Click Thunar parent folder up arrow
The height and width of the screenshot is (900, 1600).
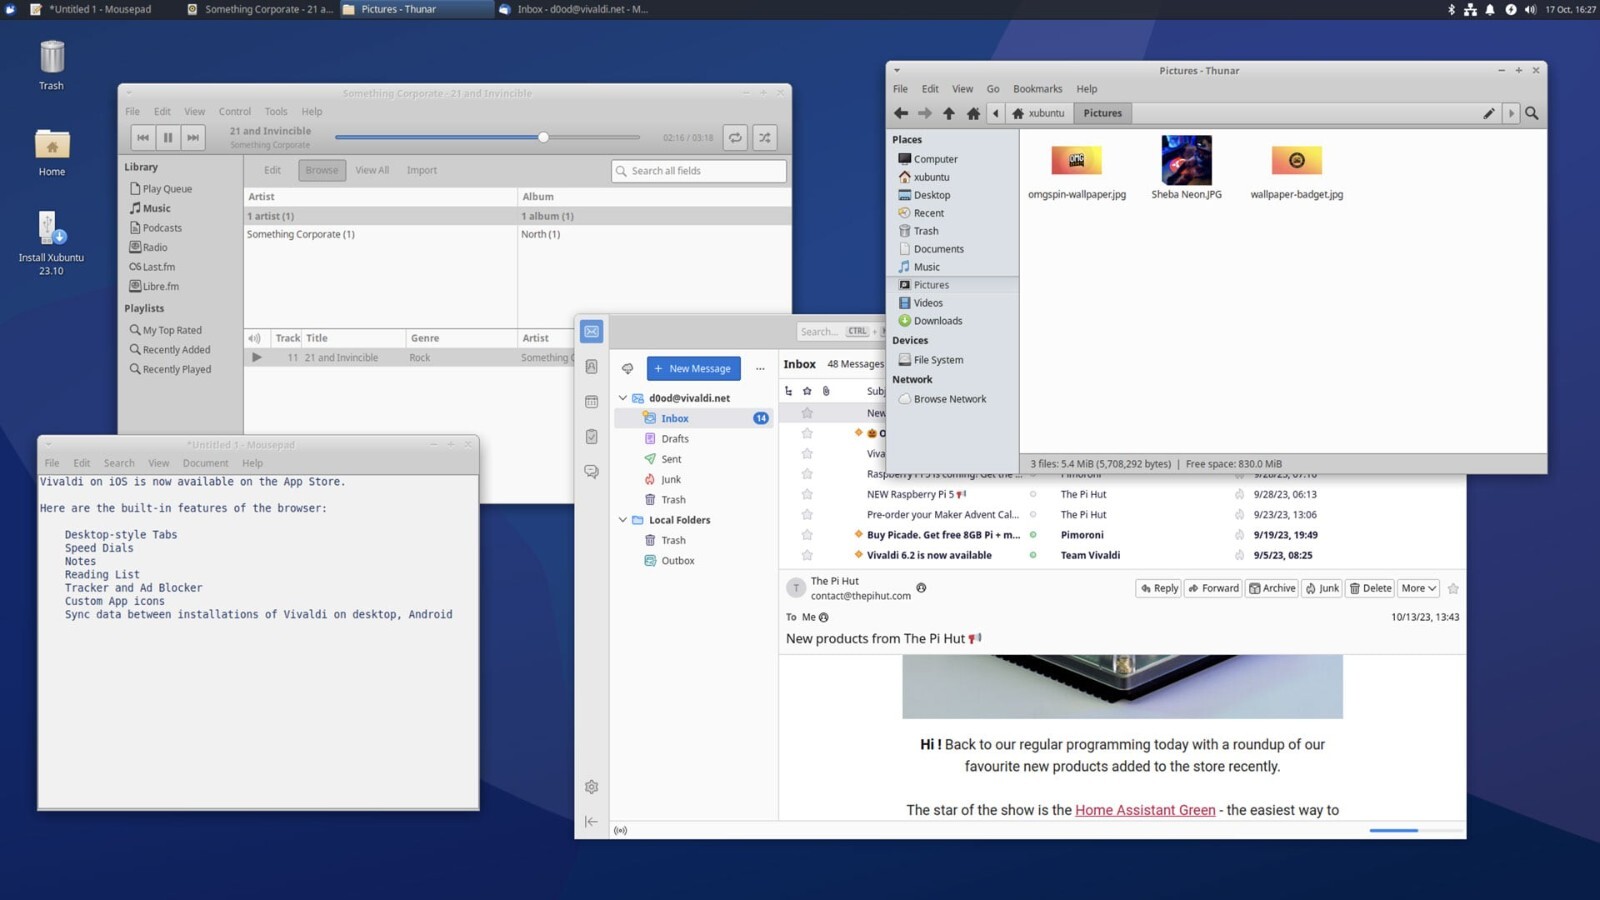[949, 113]
